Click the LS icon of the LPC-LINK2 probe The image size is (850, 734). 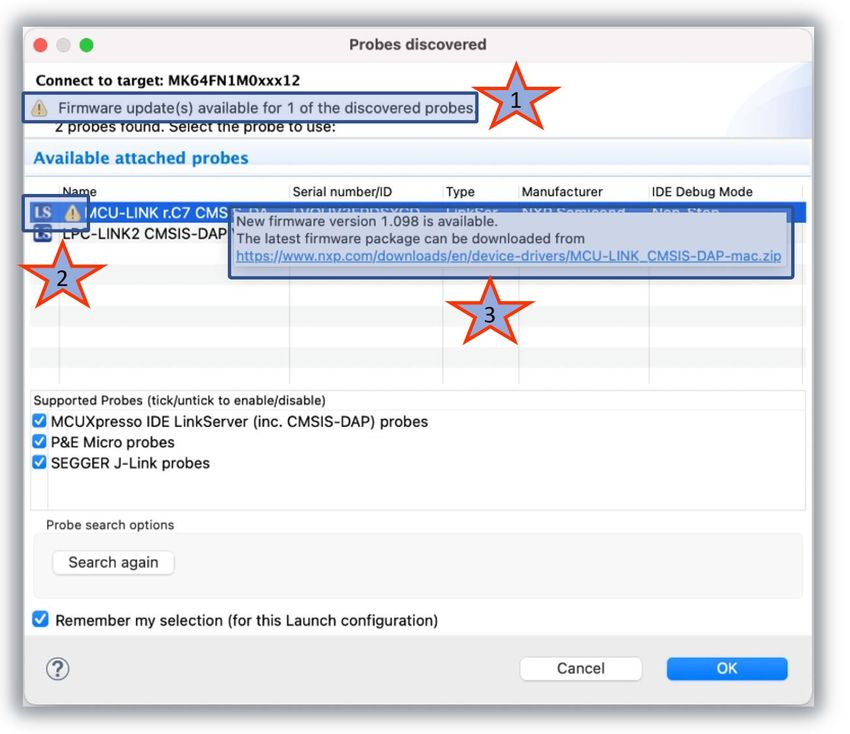tap(42, 234)
